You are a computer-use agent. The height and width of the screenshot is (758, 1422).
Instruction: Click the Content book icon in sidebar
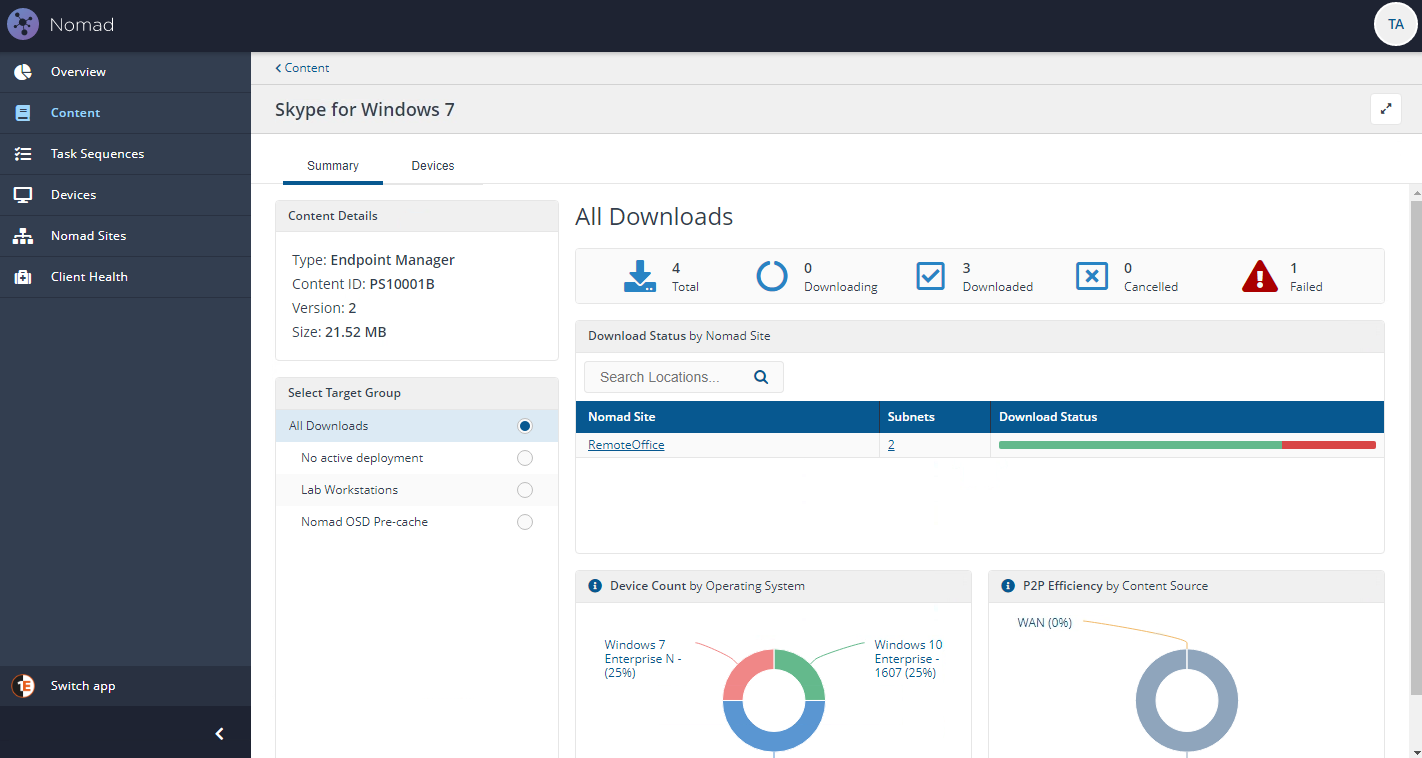coord(23,113)
